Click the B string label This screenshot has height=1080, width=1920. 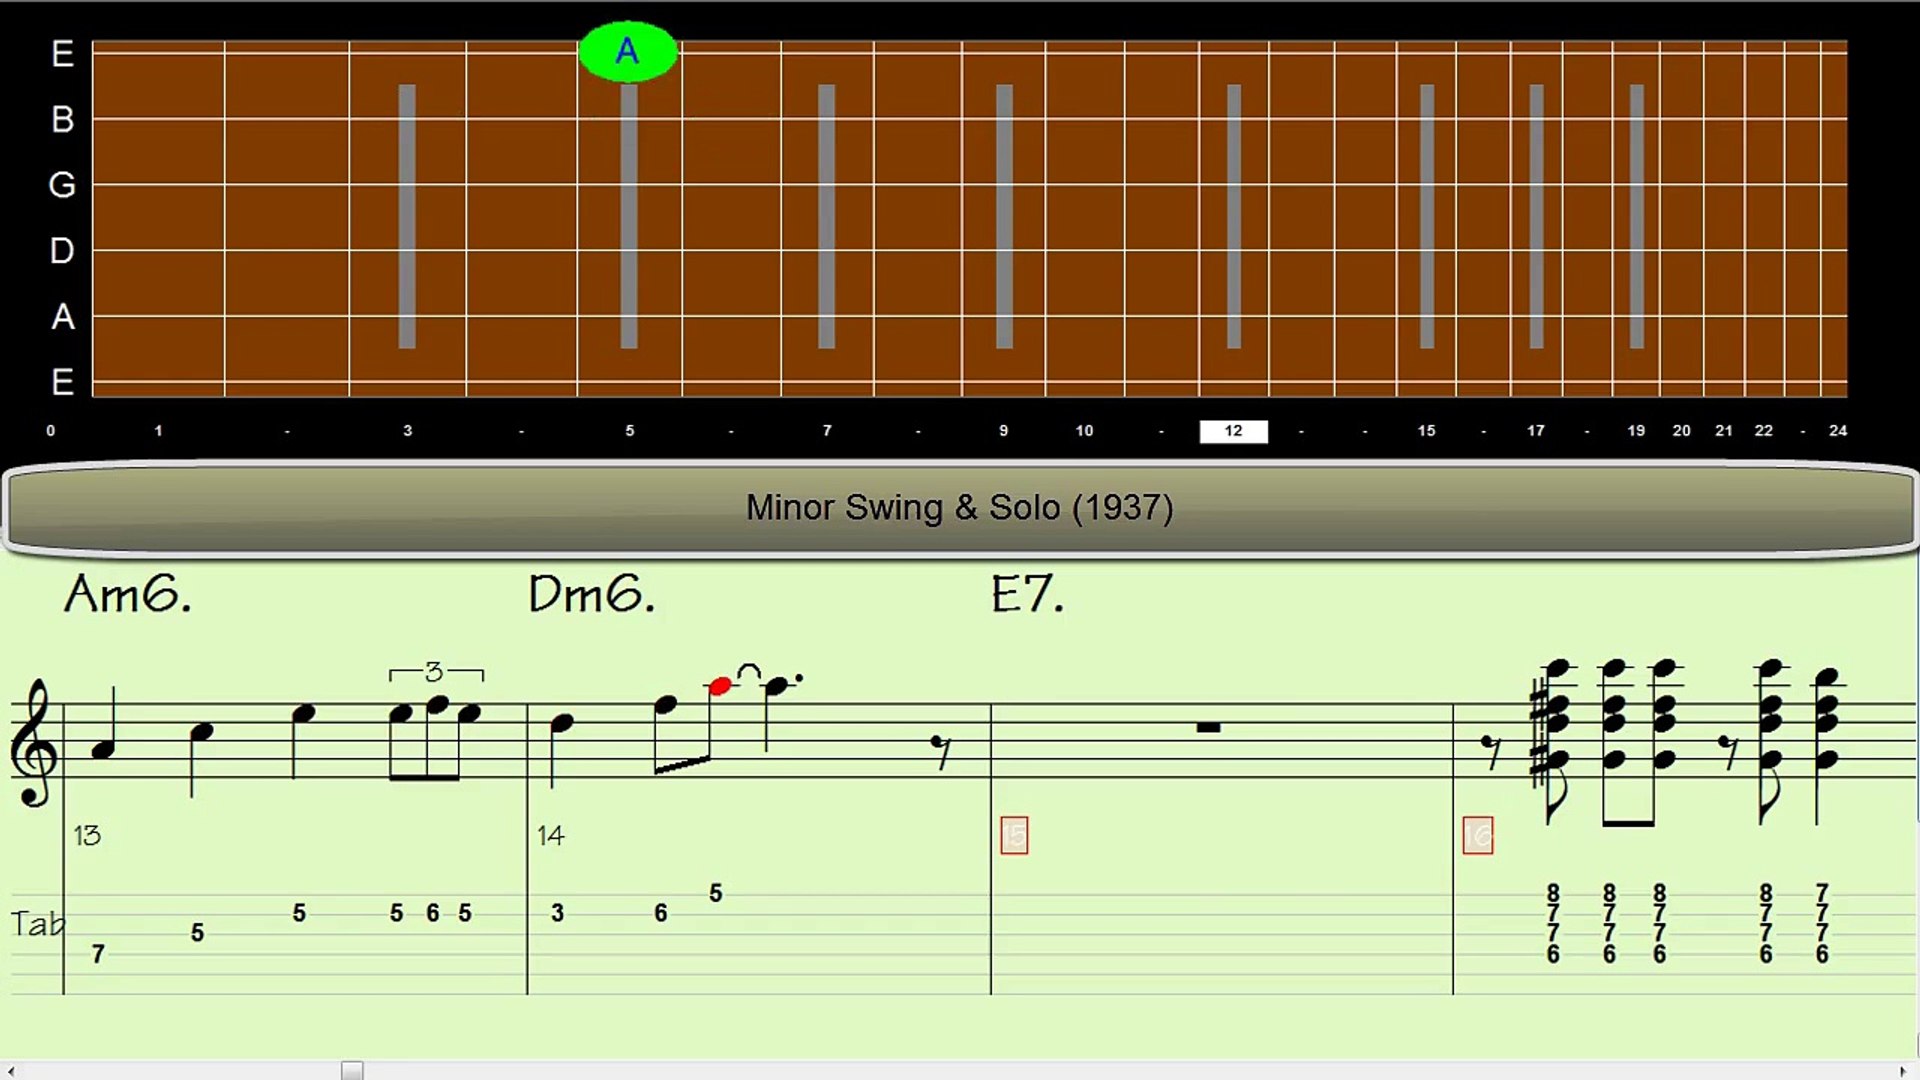coord(62,120)
